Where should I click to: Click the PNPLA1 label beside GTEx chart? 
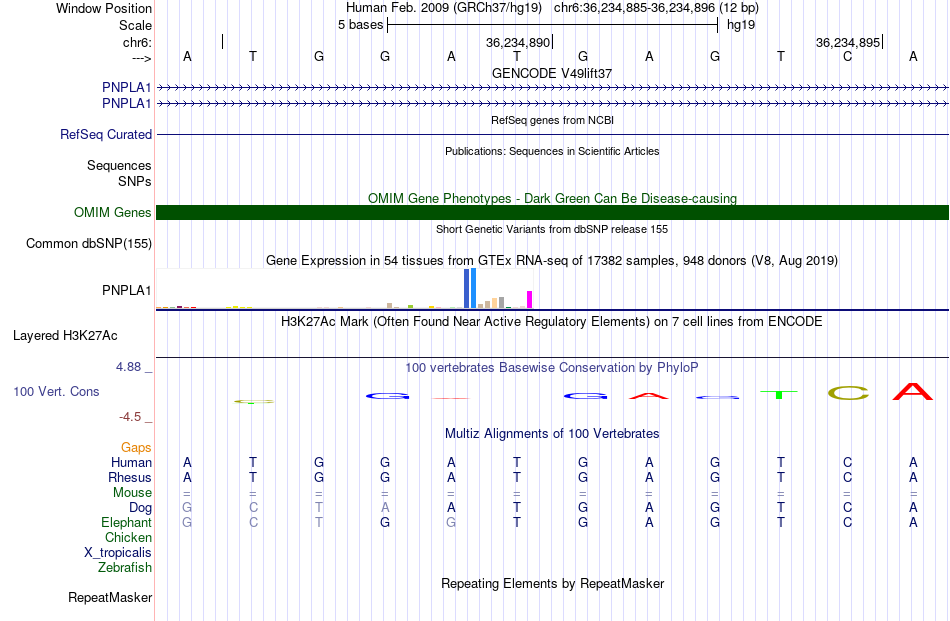pyautogui.click(x=127, y=290)
